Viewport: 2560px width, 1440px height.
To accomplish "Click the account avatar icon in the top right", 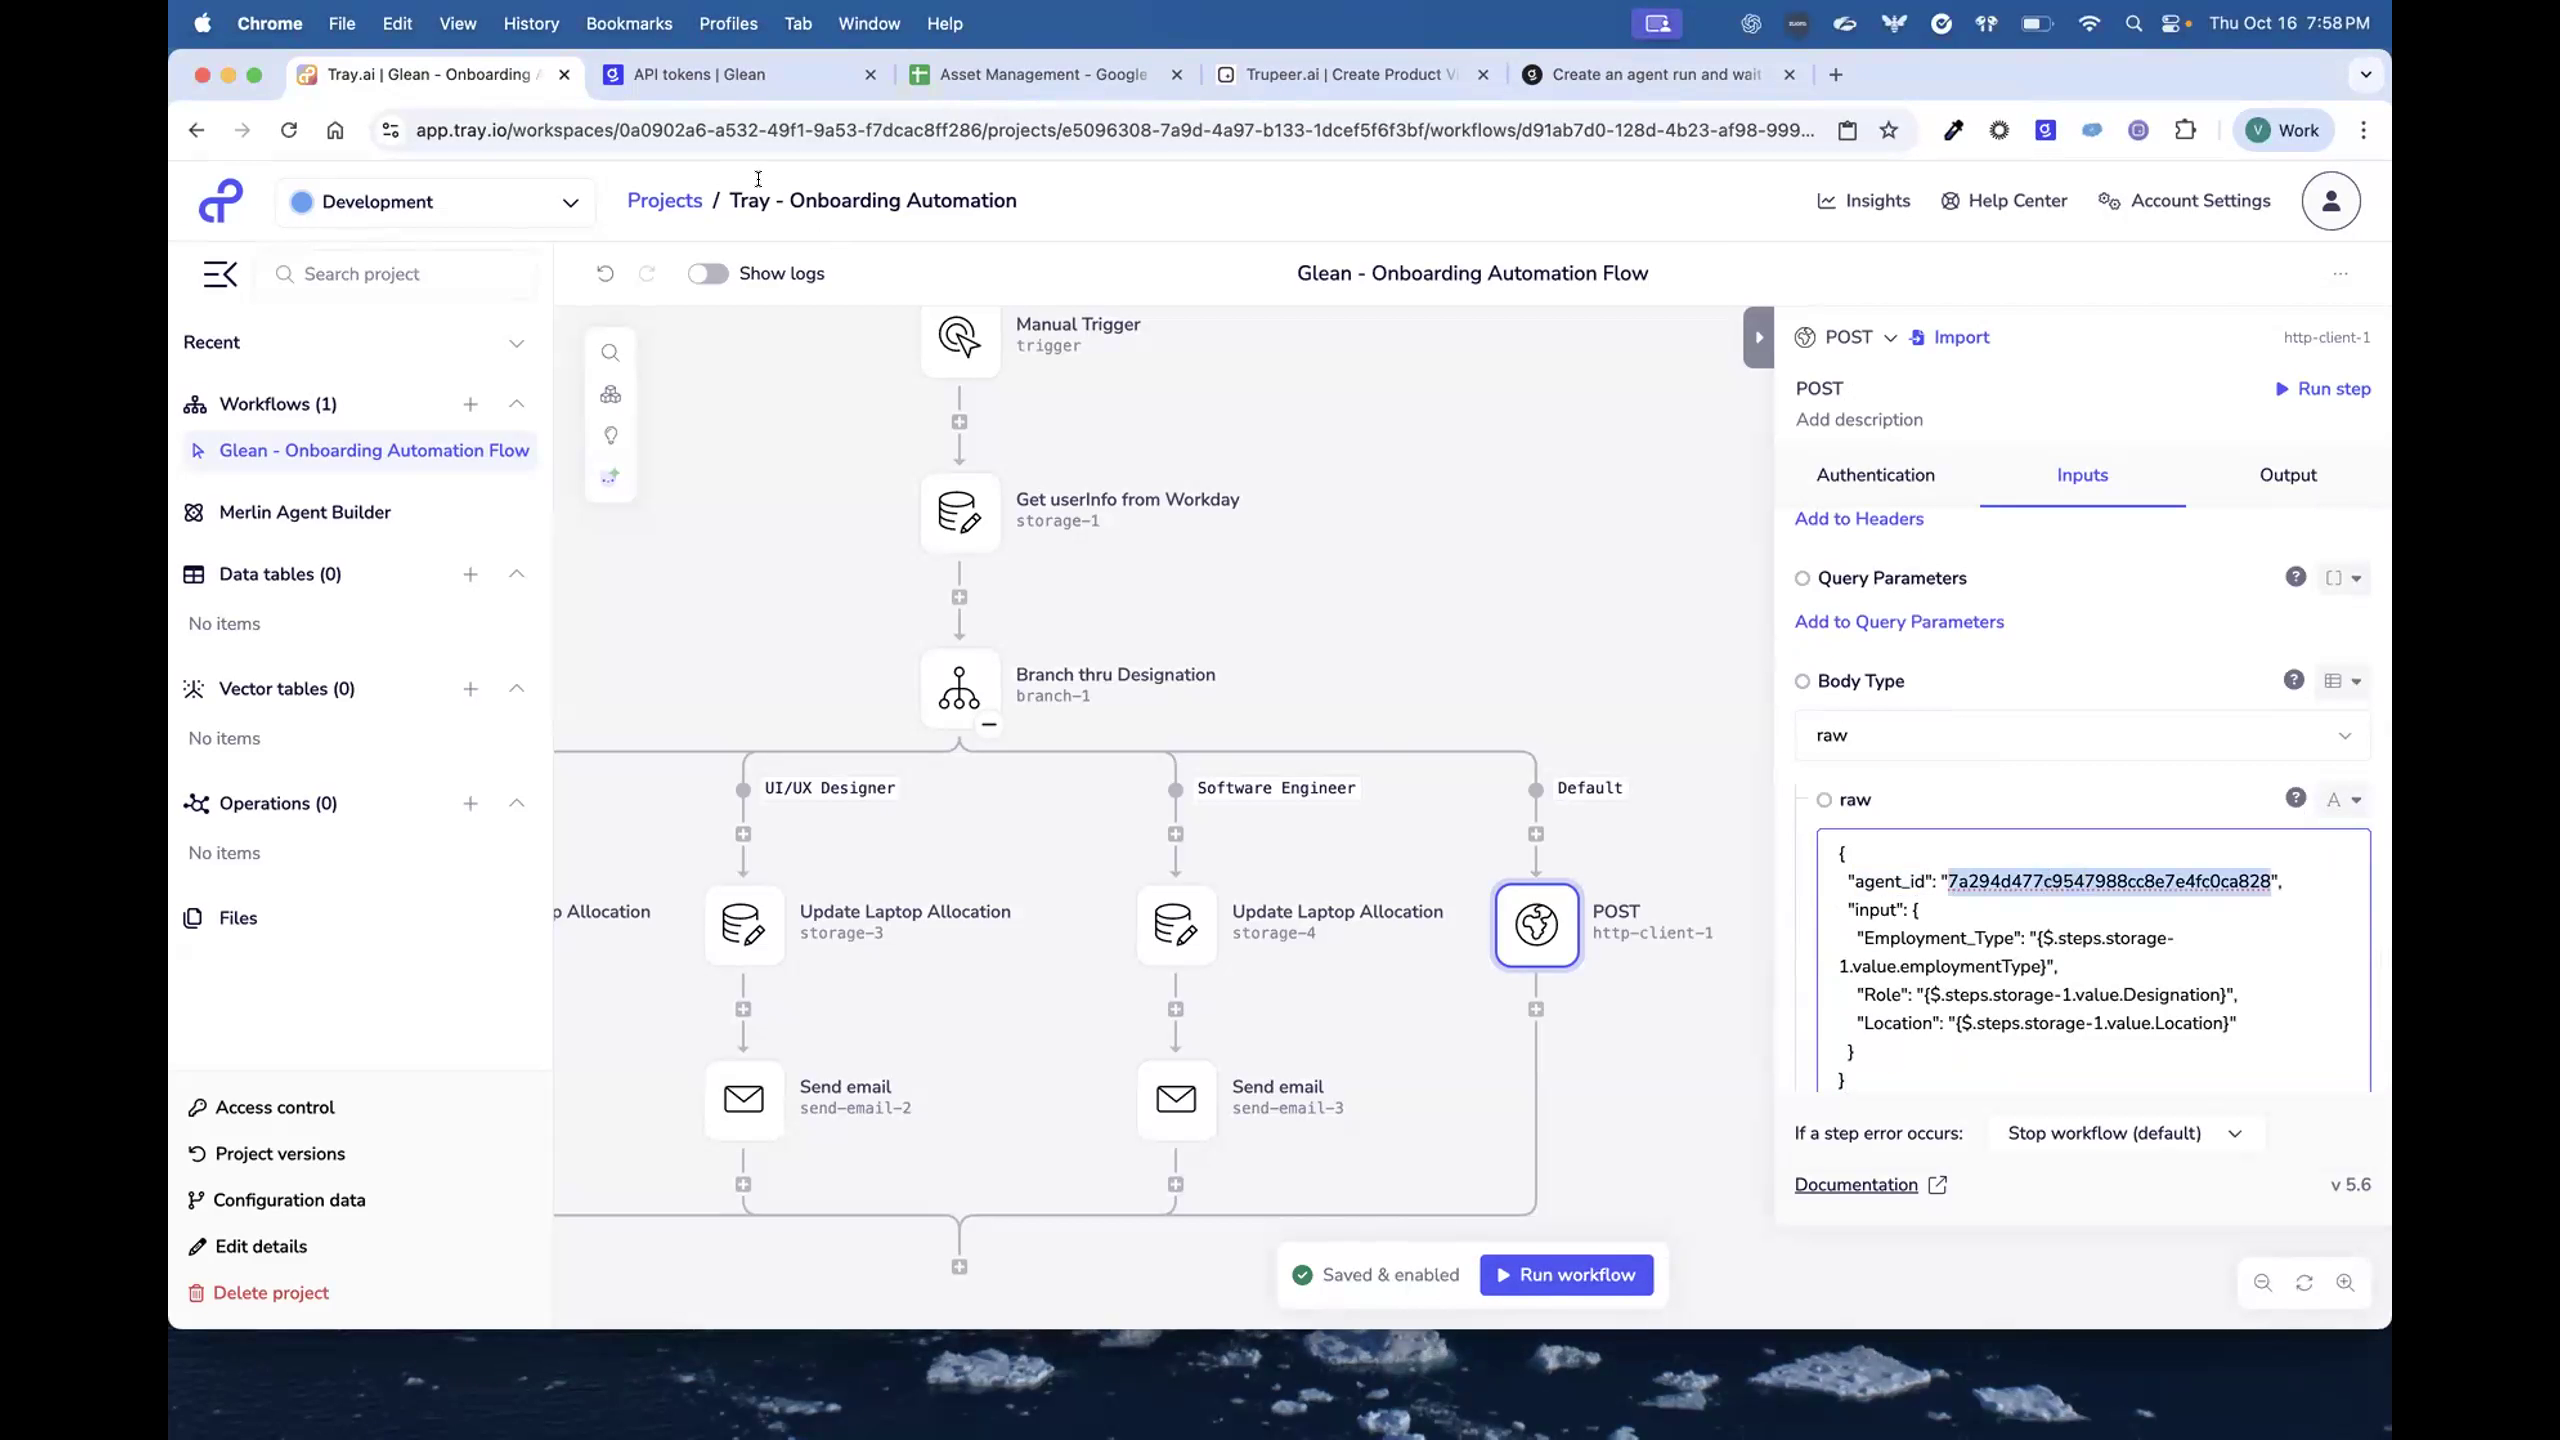I will [2330, 200].
